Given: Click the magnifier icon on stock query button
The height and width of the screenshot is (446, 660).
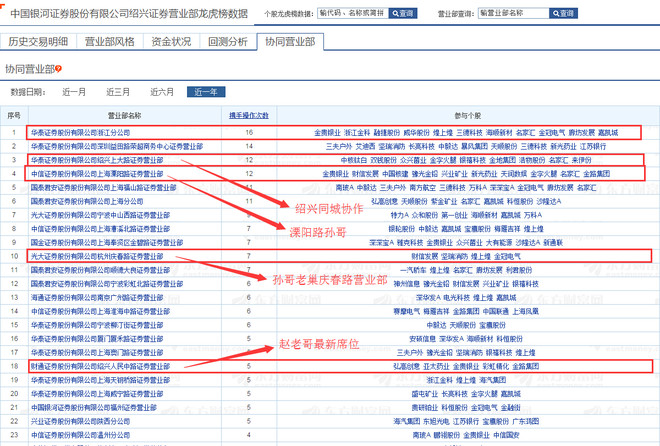Looking at the screenshot, I should 395,13.
